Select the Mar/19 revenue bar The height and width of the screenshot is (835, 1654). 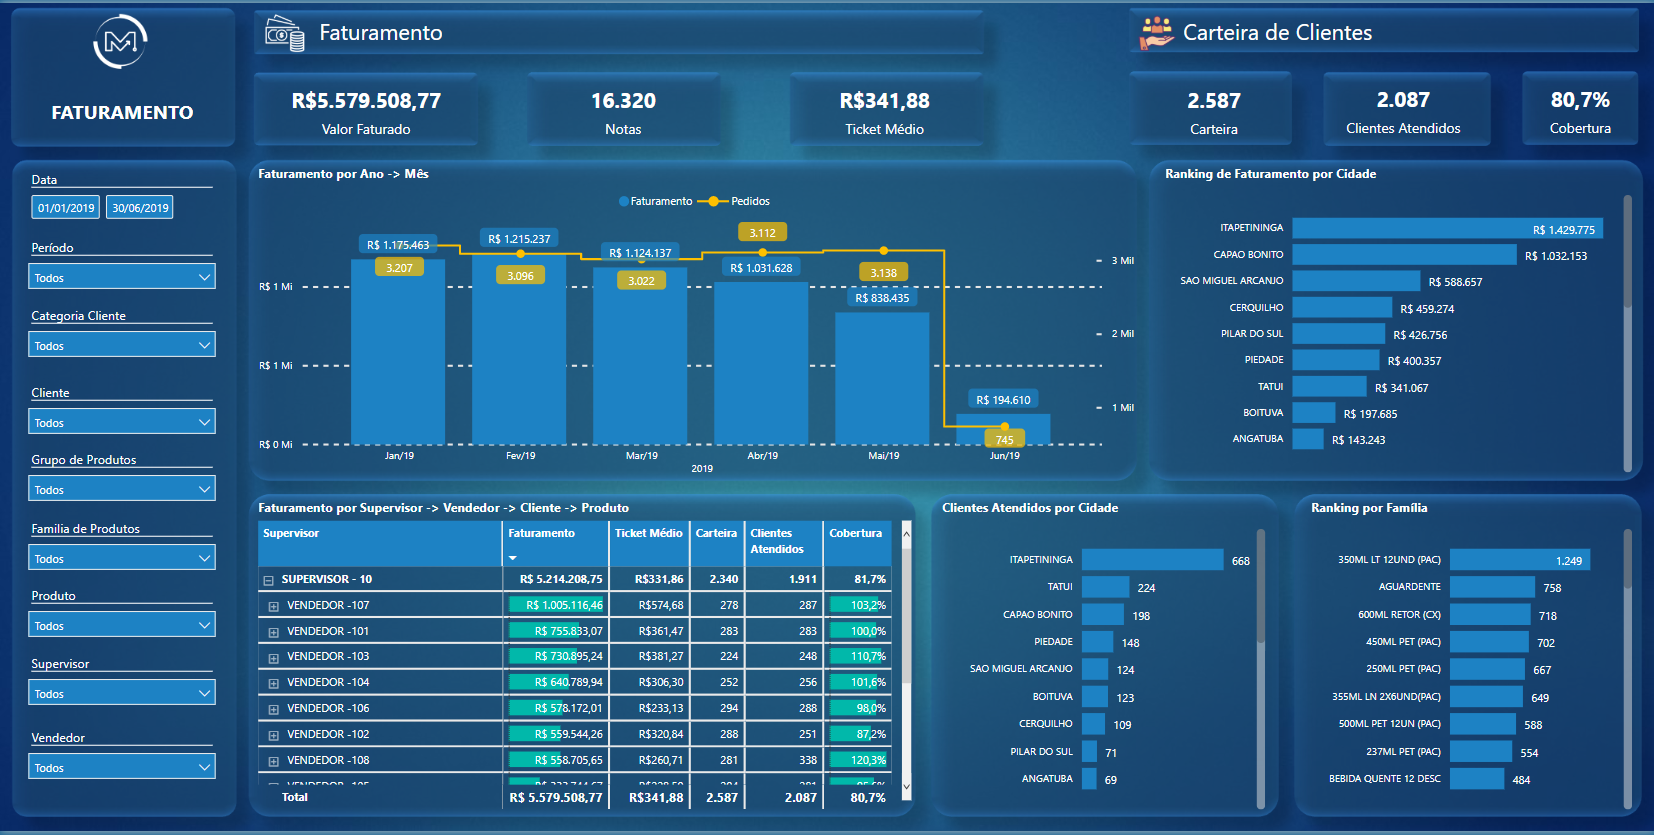coord(640,355)
